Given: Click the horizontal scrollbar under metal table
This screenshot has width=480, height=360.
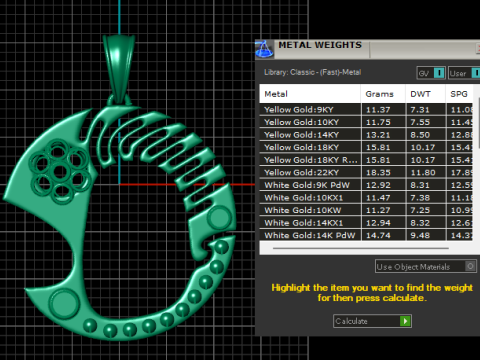Looking at the screenshot, I should pos(361,248).
